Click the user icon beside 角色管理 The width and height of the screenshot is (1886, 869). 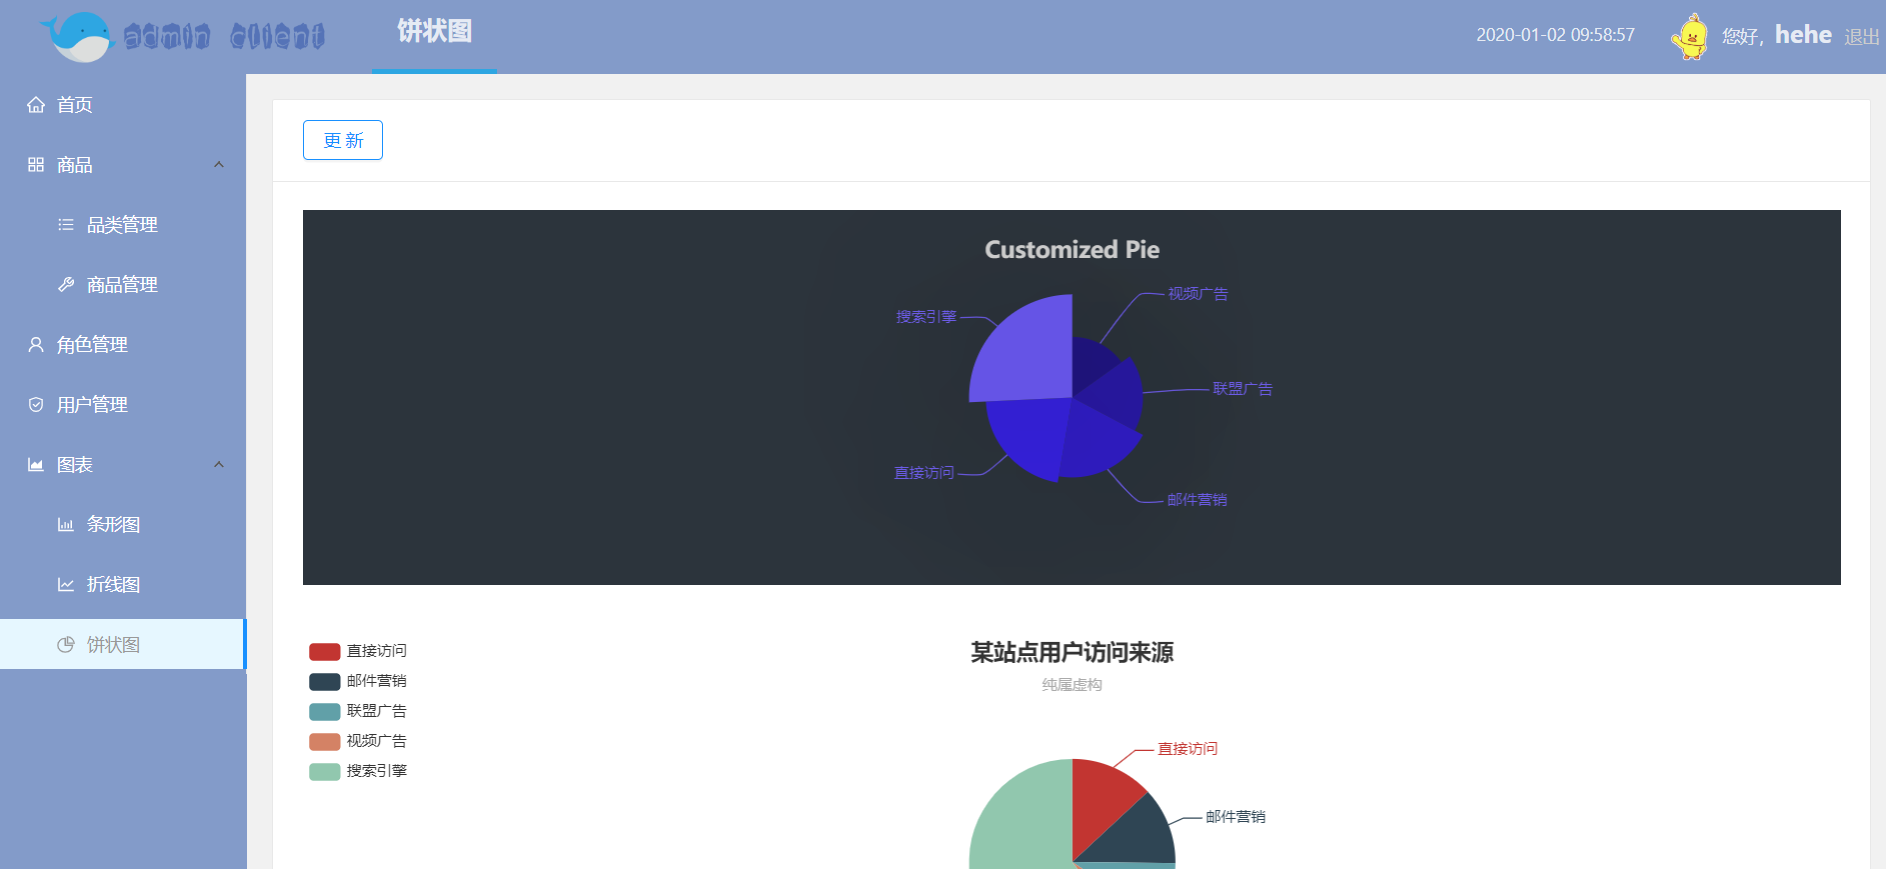(x=36, y=345)
